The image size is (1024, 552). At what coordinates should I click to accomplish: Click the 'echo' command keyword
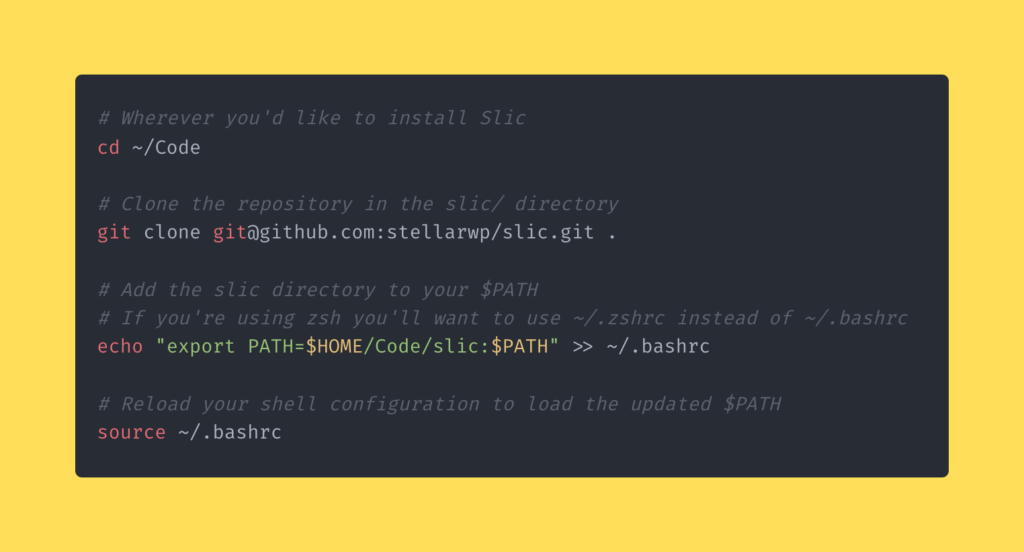[120, 347]
